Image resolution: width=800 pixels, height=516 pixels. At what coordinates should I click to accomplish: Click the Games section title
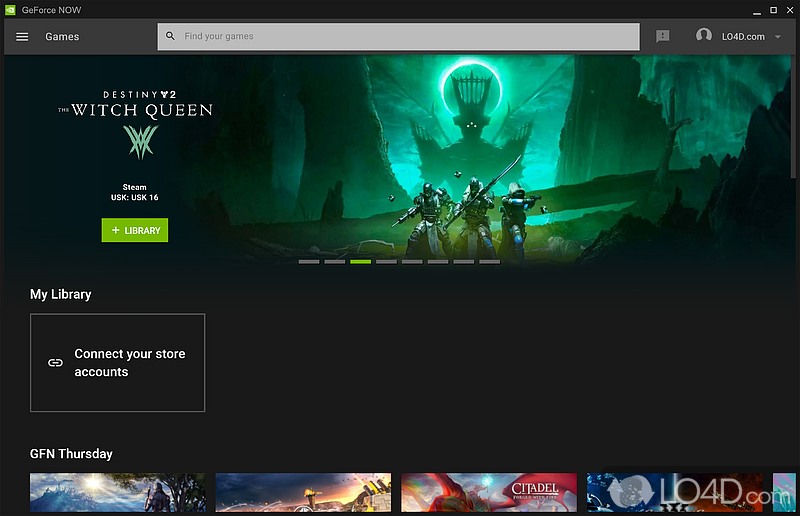pos(62,37)
